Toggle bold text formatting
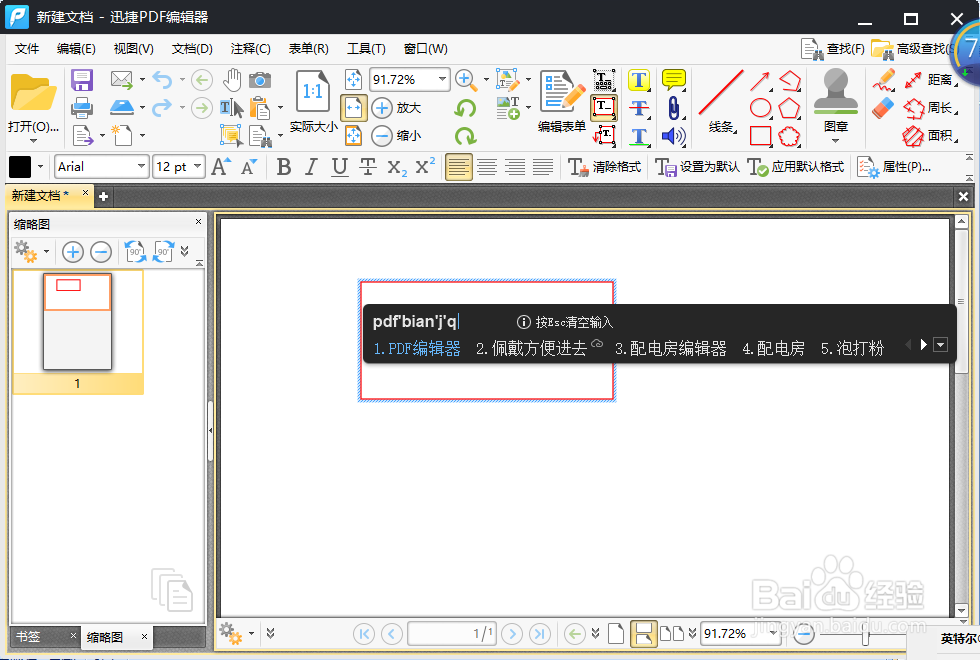This screenshot has width=980, height=660. pyautogui.click(x=284, y=167)
